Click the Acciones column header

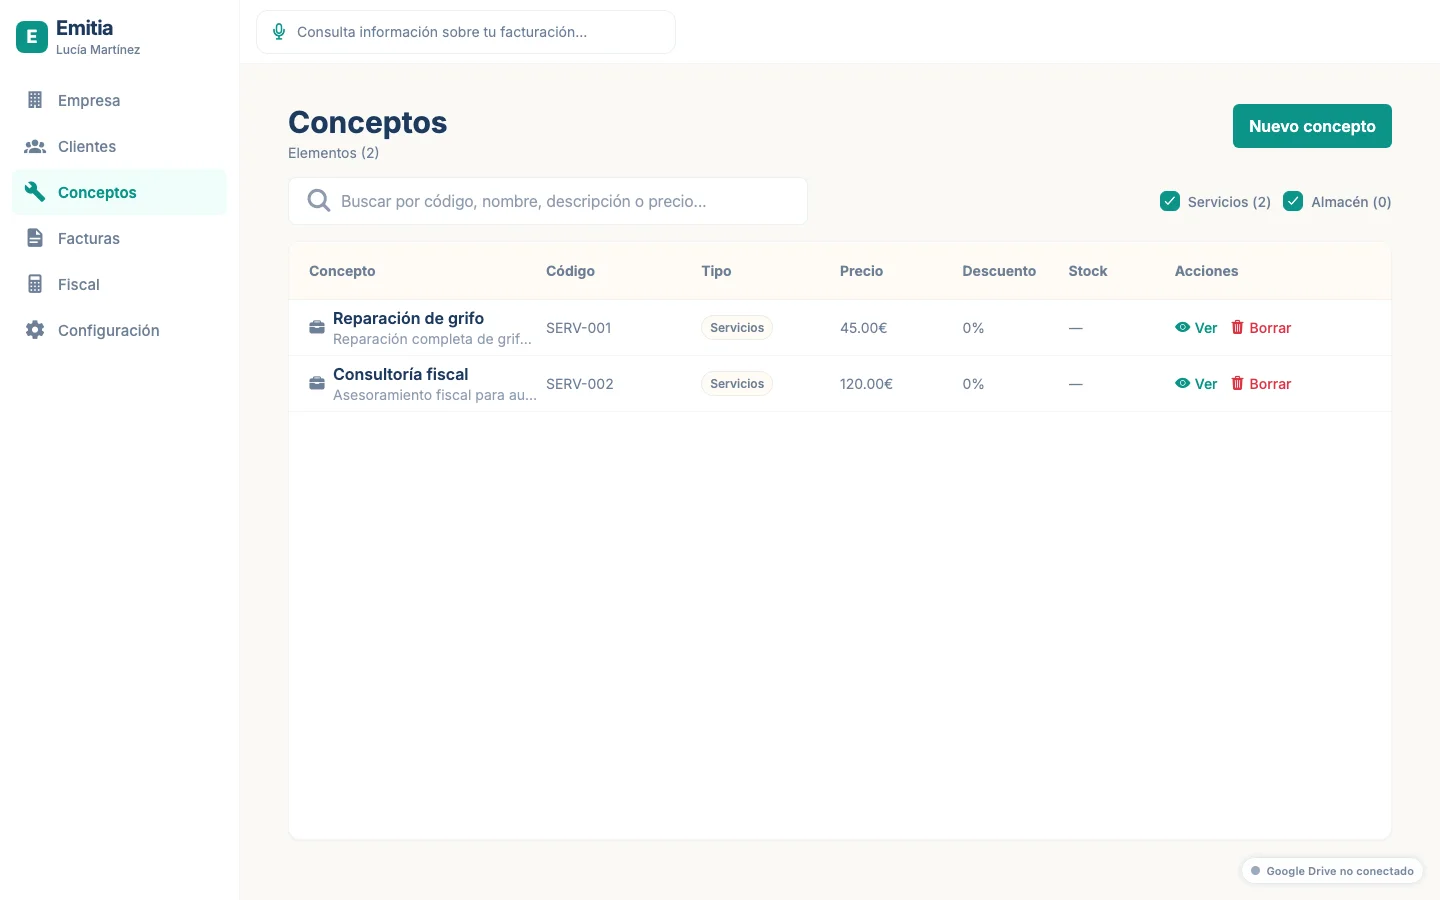(1206, 271)
